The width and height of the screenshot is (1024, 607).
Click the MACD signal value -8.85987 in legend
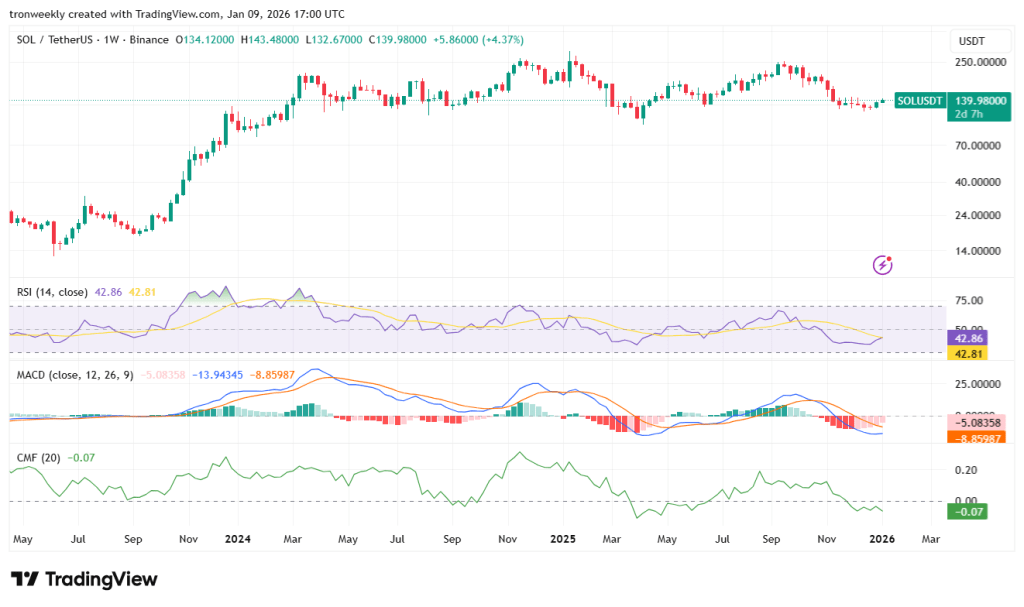point(272,375)
